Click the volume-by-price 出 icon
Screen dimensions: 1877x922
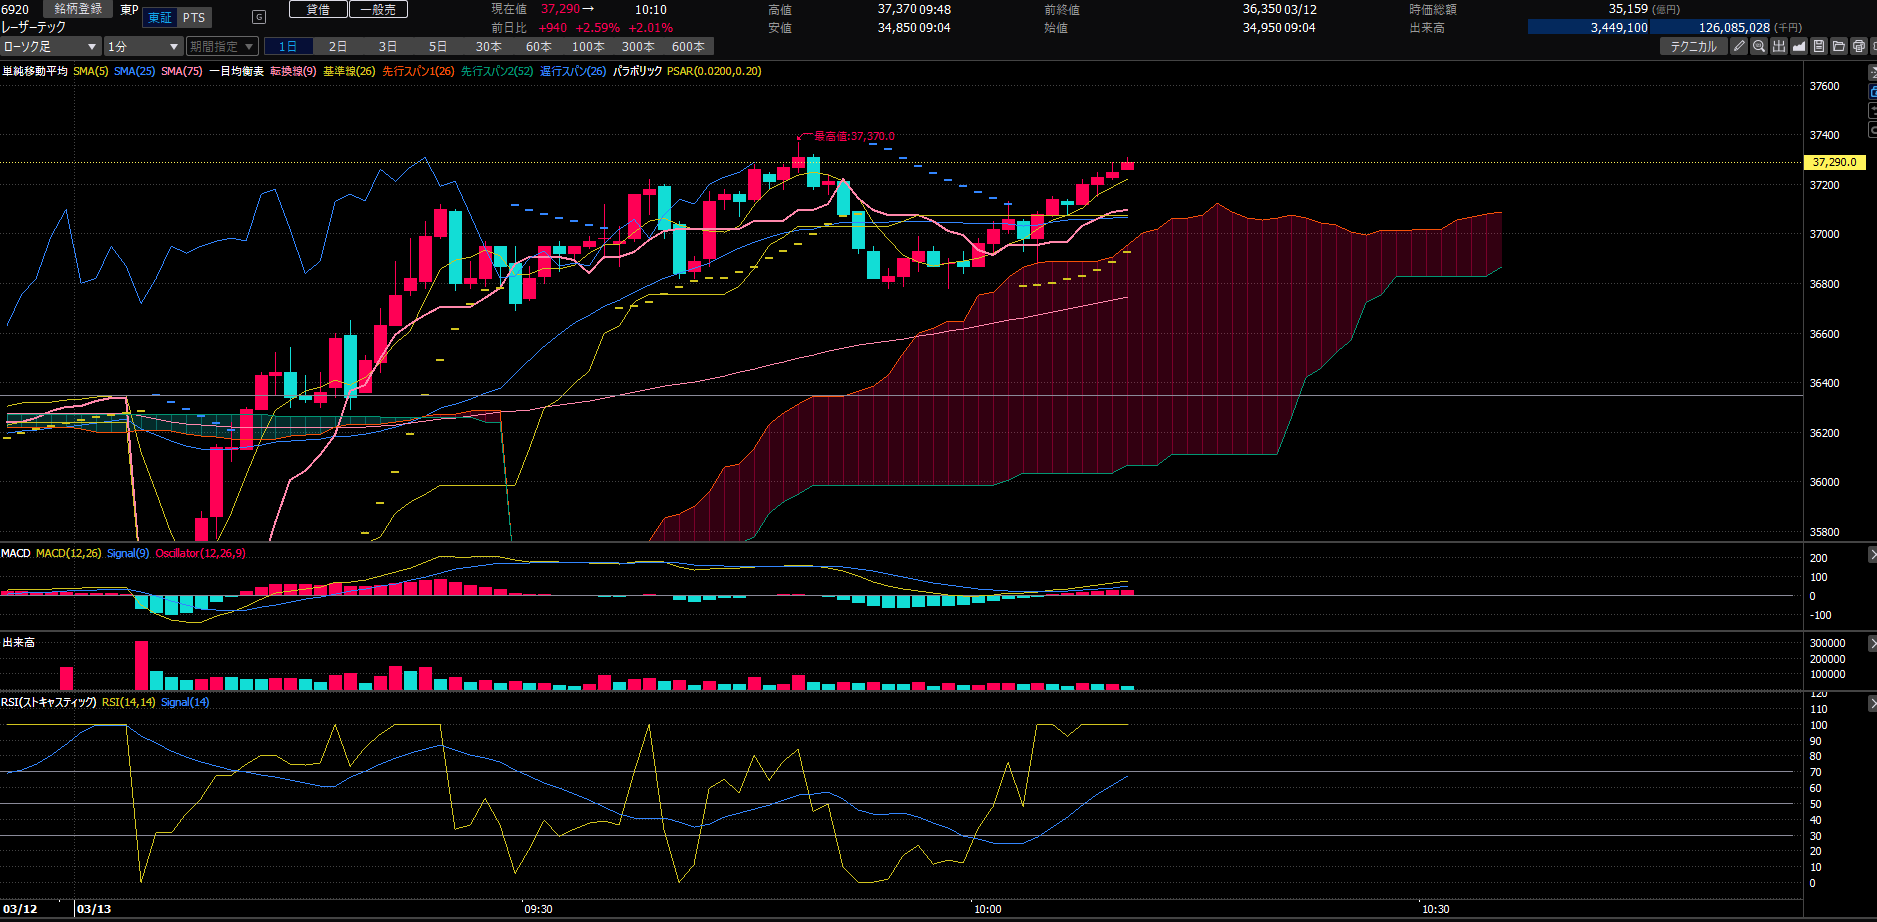1779,46
